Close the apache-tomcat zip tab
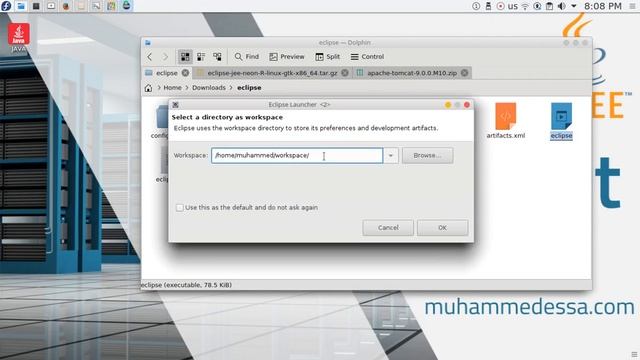The width and height of the screenshot is (640, 360). (x=464, y=73)
